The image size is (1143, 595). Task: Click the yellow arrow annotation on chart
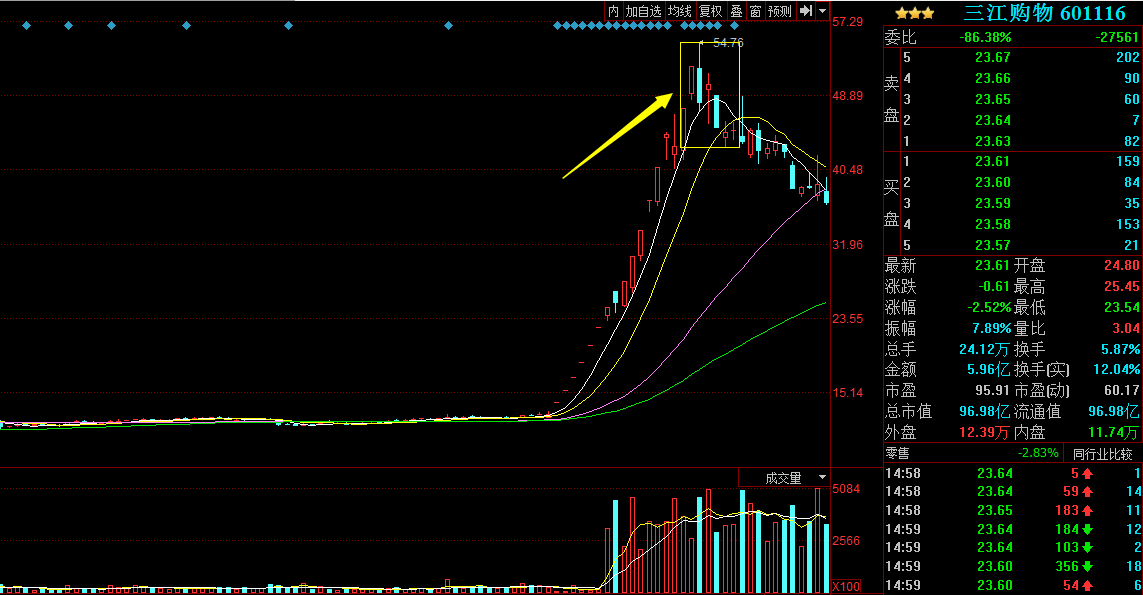[616, 137]
